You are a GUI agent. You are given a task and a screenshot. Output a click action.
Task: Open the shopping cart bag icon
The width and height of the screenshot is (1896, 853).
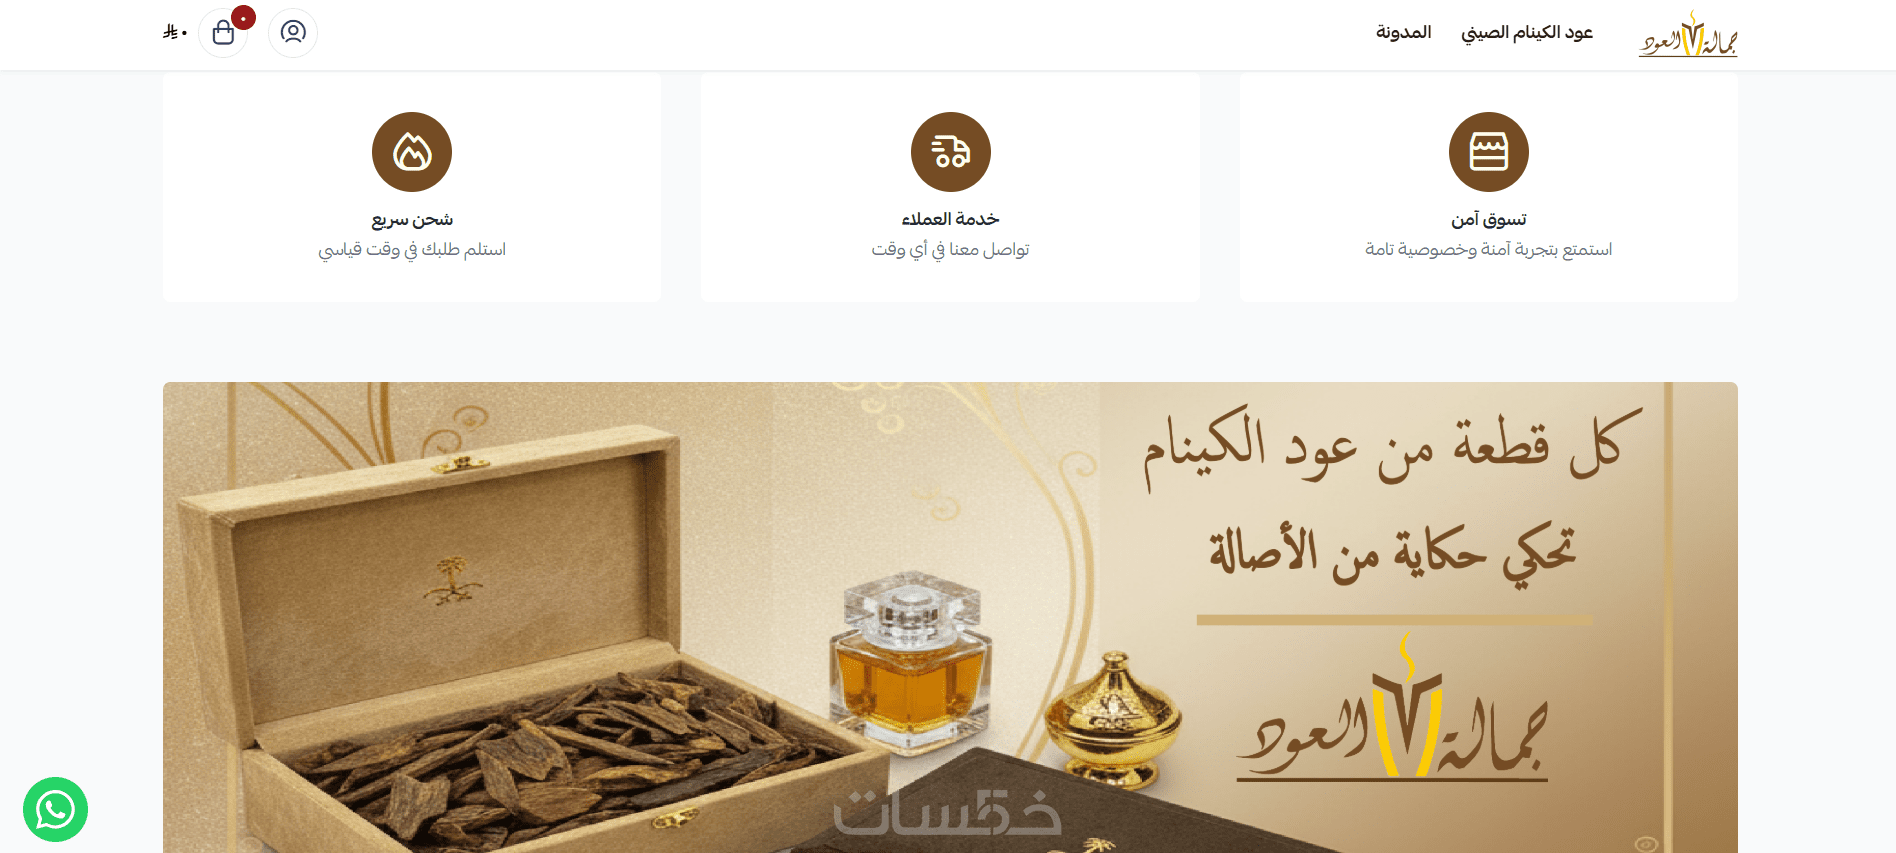(223, 33)
